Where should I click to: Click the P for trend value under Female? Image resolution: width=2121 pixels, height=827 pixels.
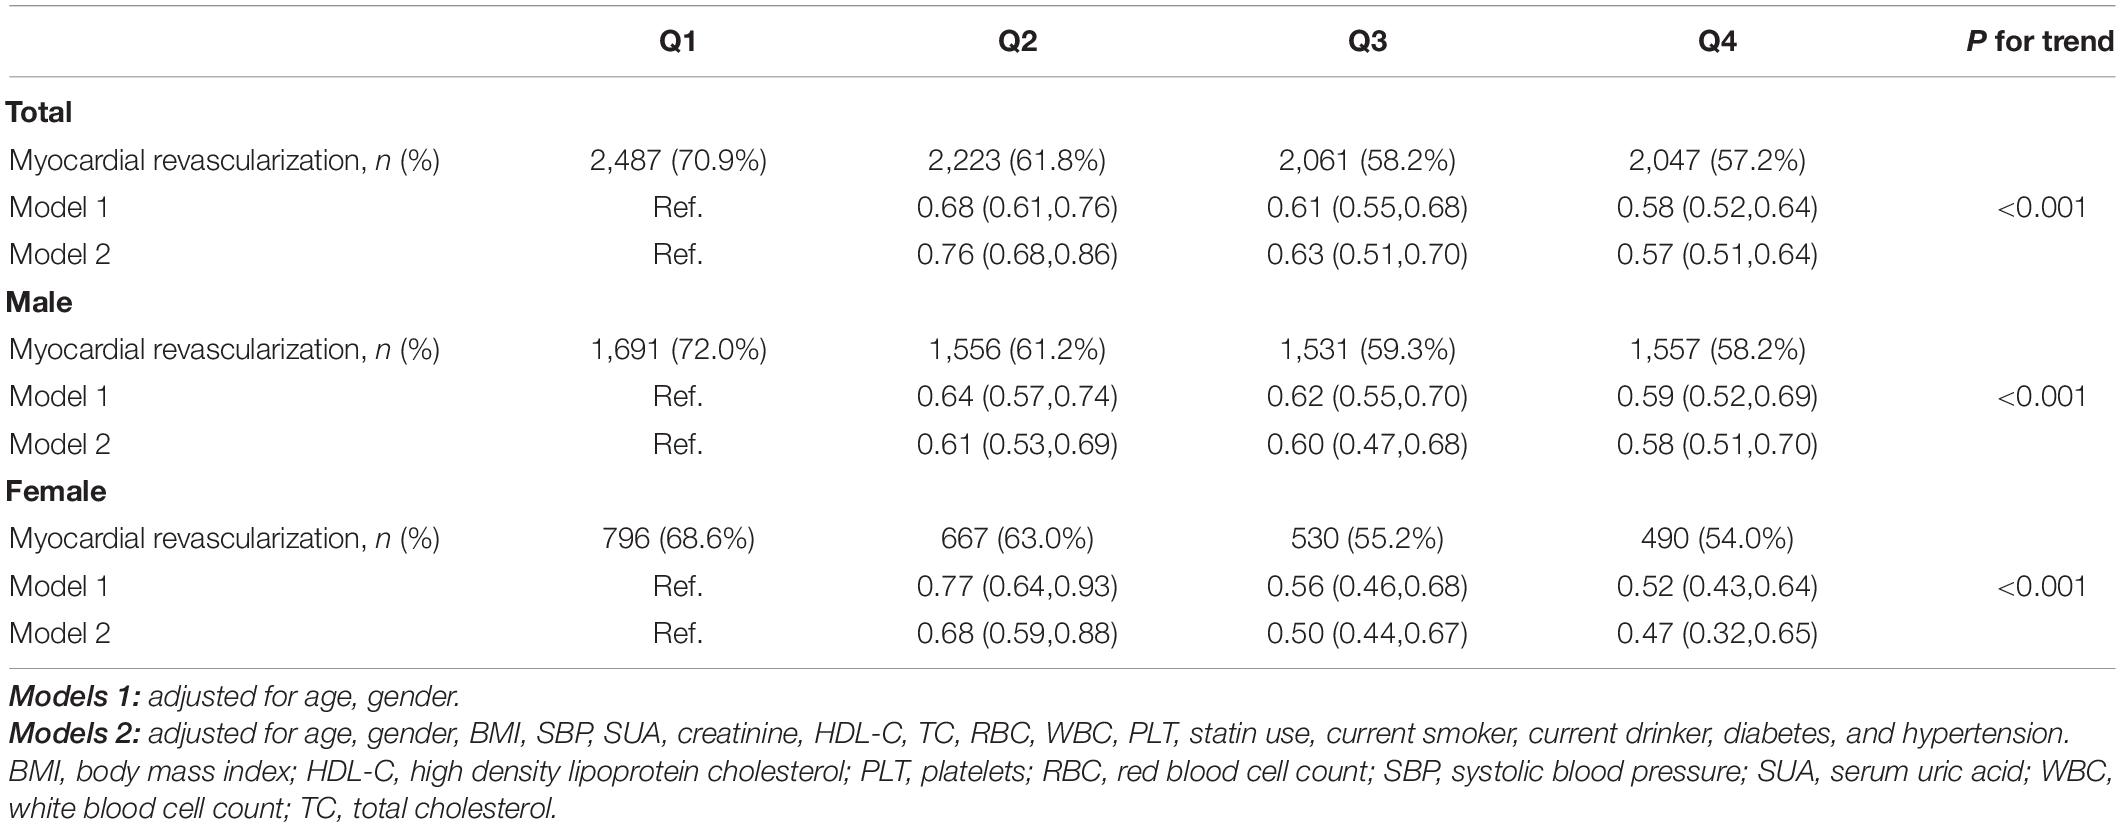click(x=2041, y=586)
